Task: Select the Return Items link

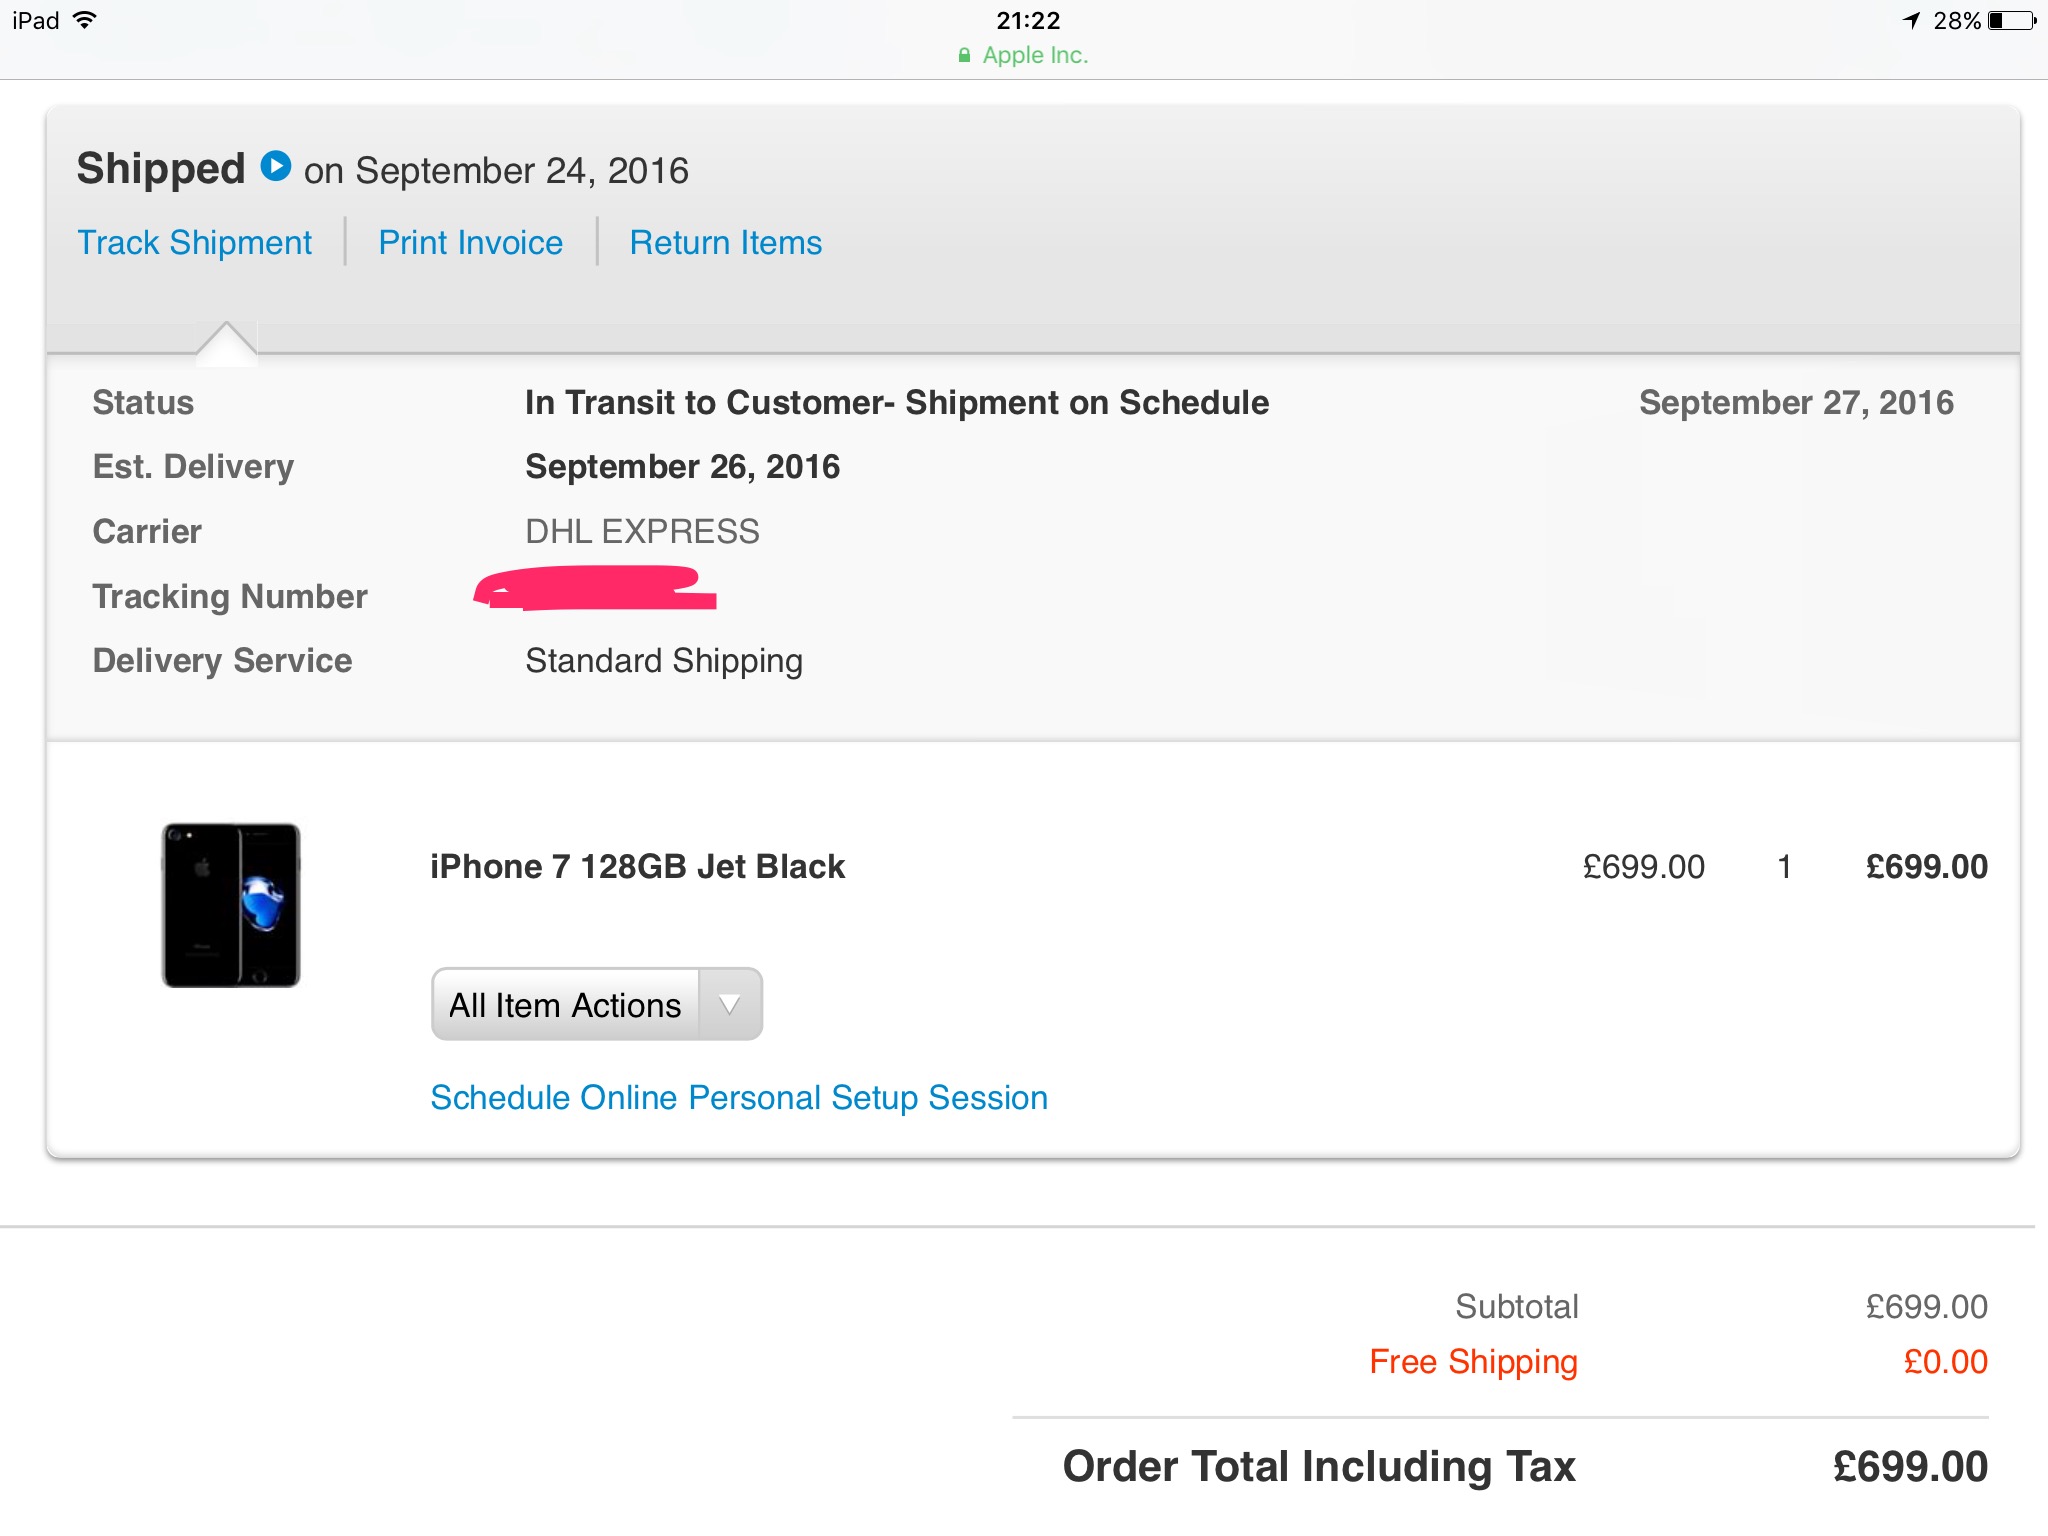Action: pos(726,243)
